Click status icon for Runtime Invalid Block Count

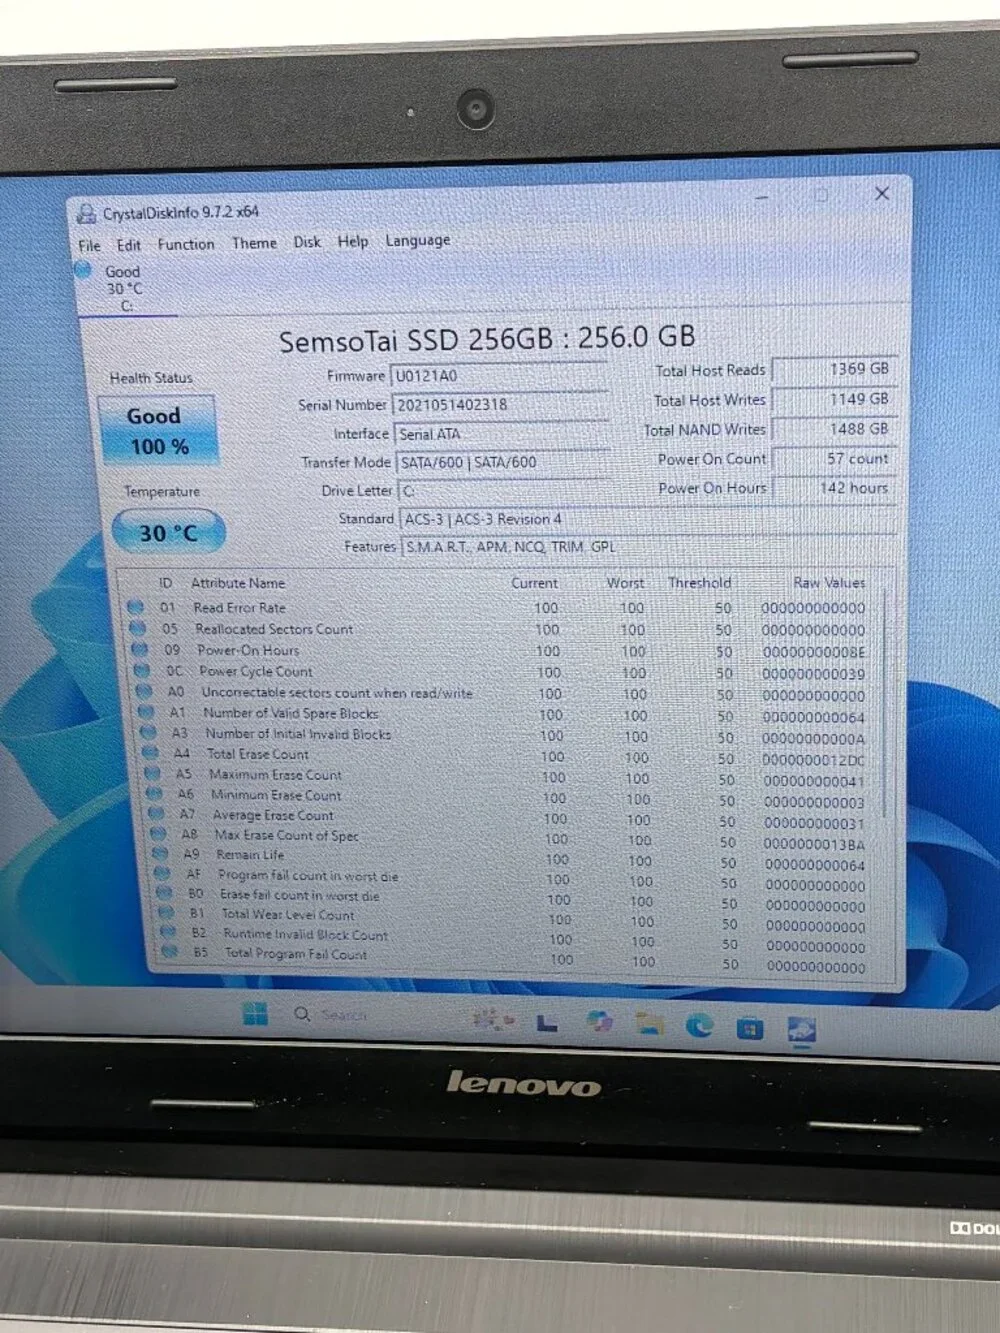click(x=169, y=932)
